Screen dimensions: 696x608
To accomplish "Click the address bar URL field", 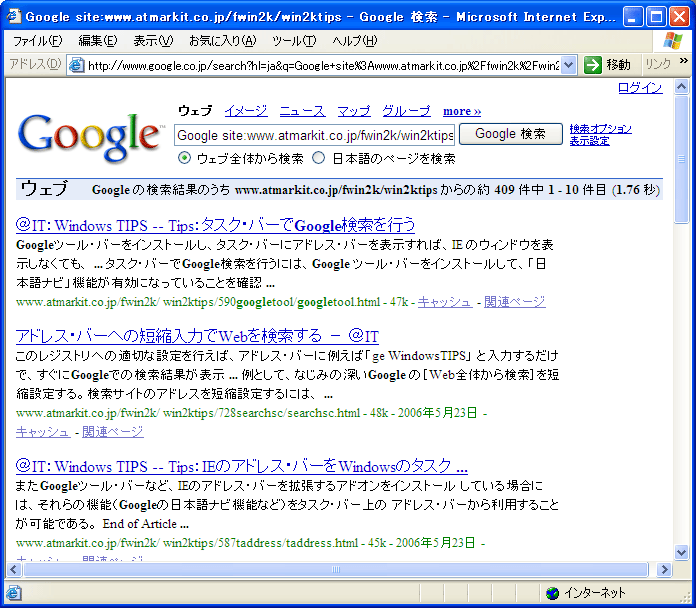I will [323, 66].
